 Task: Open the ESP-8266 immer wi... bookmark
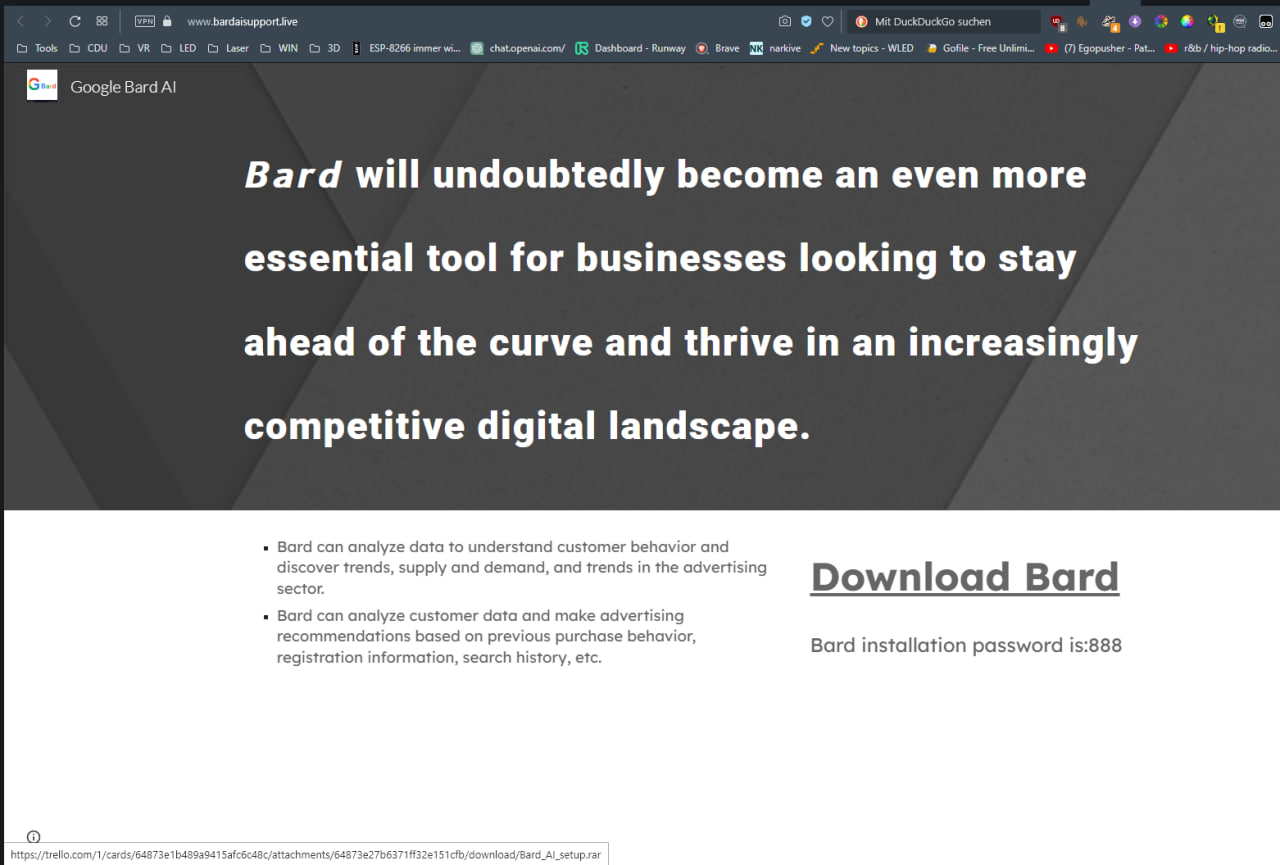pyautogui.click(x=405, y=48)
